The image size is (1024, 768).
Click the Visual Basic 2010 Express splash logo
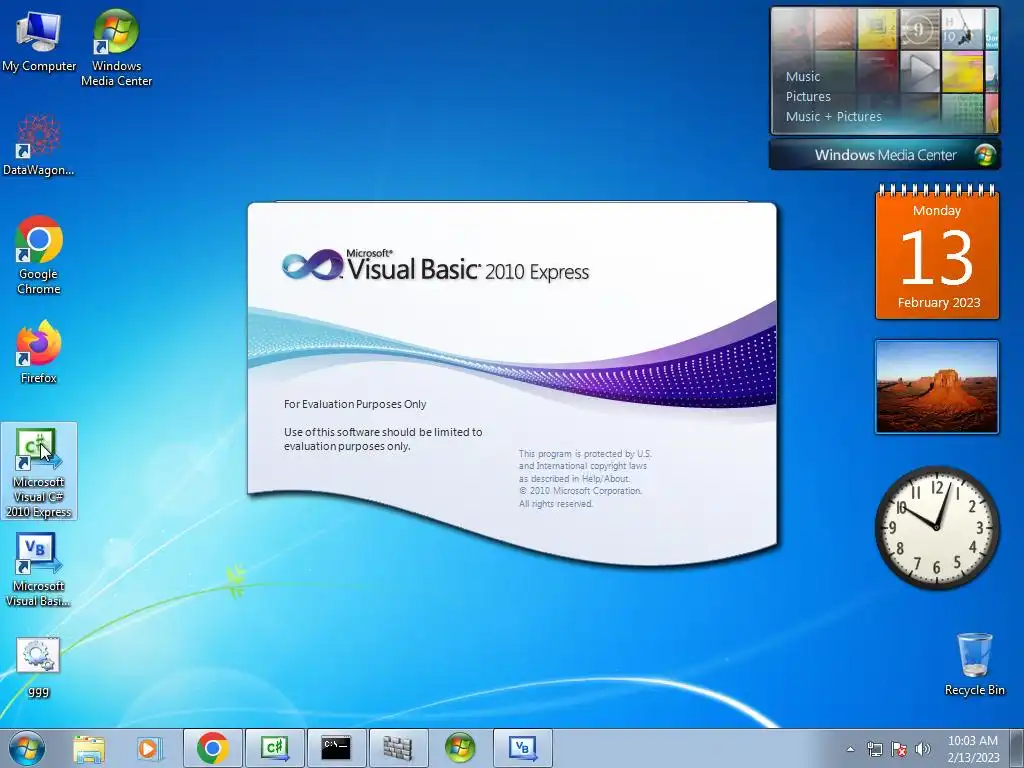[x=435, y=265]
